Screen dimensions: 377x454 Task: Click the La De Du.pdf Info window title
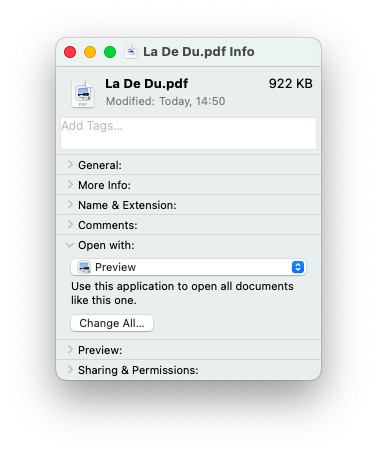point(199,52)
